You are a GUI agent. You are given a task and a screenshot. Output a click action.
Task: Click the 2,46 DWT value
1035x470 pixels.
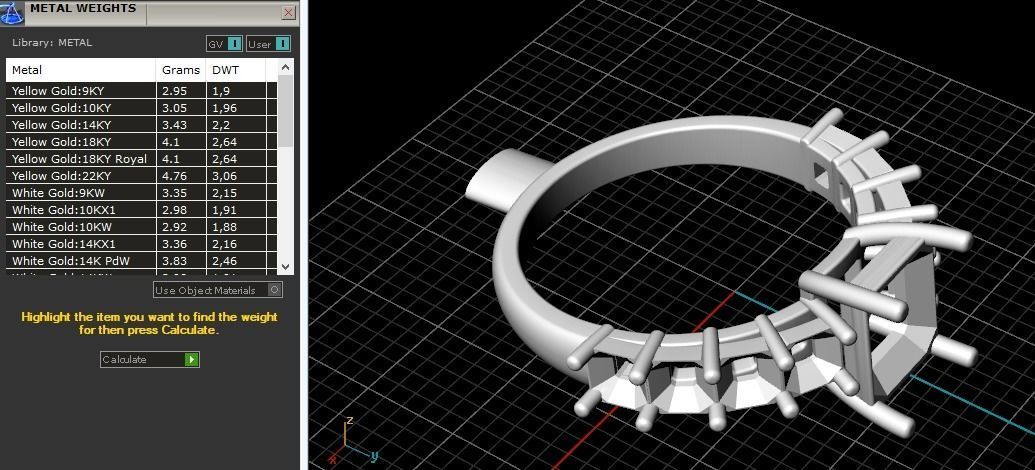(x=224, y=261)
